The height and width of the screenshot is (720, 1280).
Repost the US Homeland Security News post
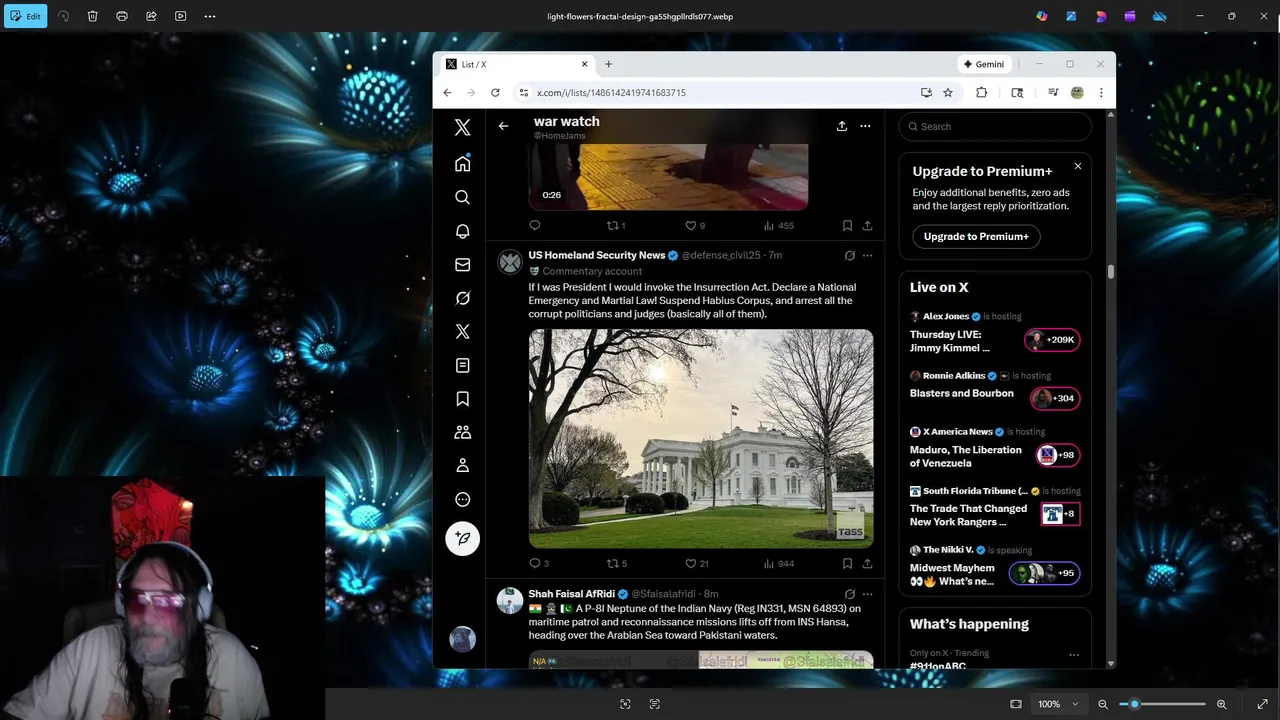(612, 563)
